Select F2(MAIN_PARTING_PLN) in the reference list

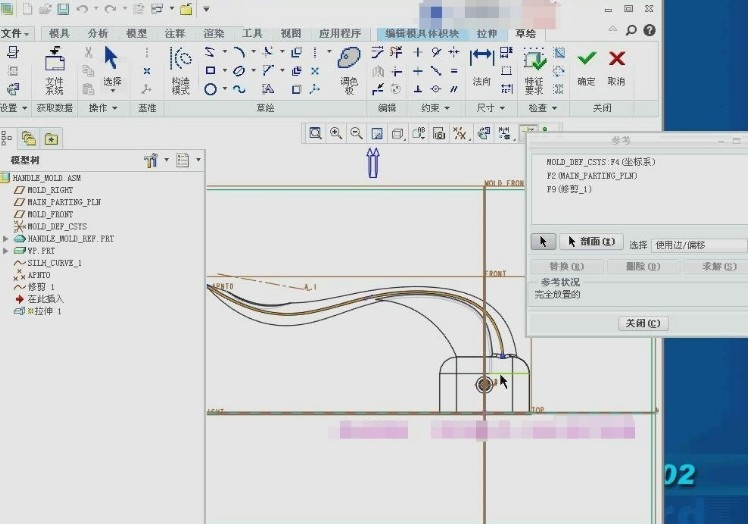point(592,176)
